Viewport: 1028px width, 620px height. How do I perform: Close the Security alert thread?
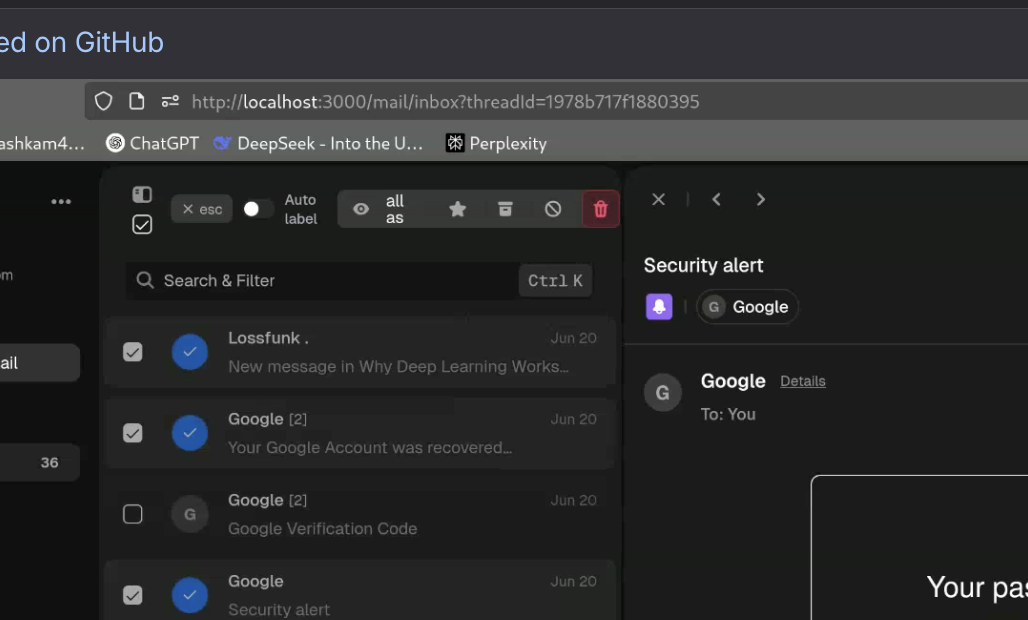pos(658,199)
